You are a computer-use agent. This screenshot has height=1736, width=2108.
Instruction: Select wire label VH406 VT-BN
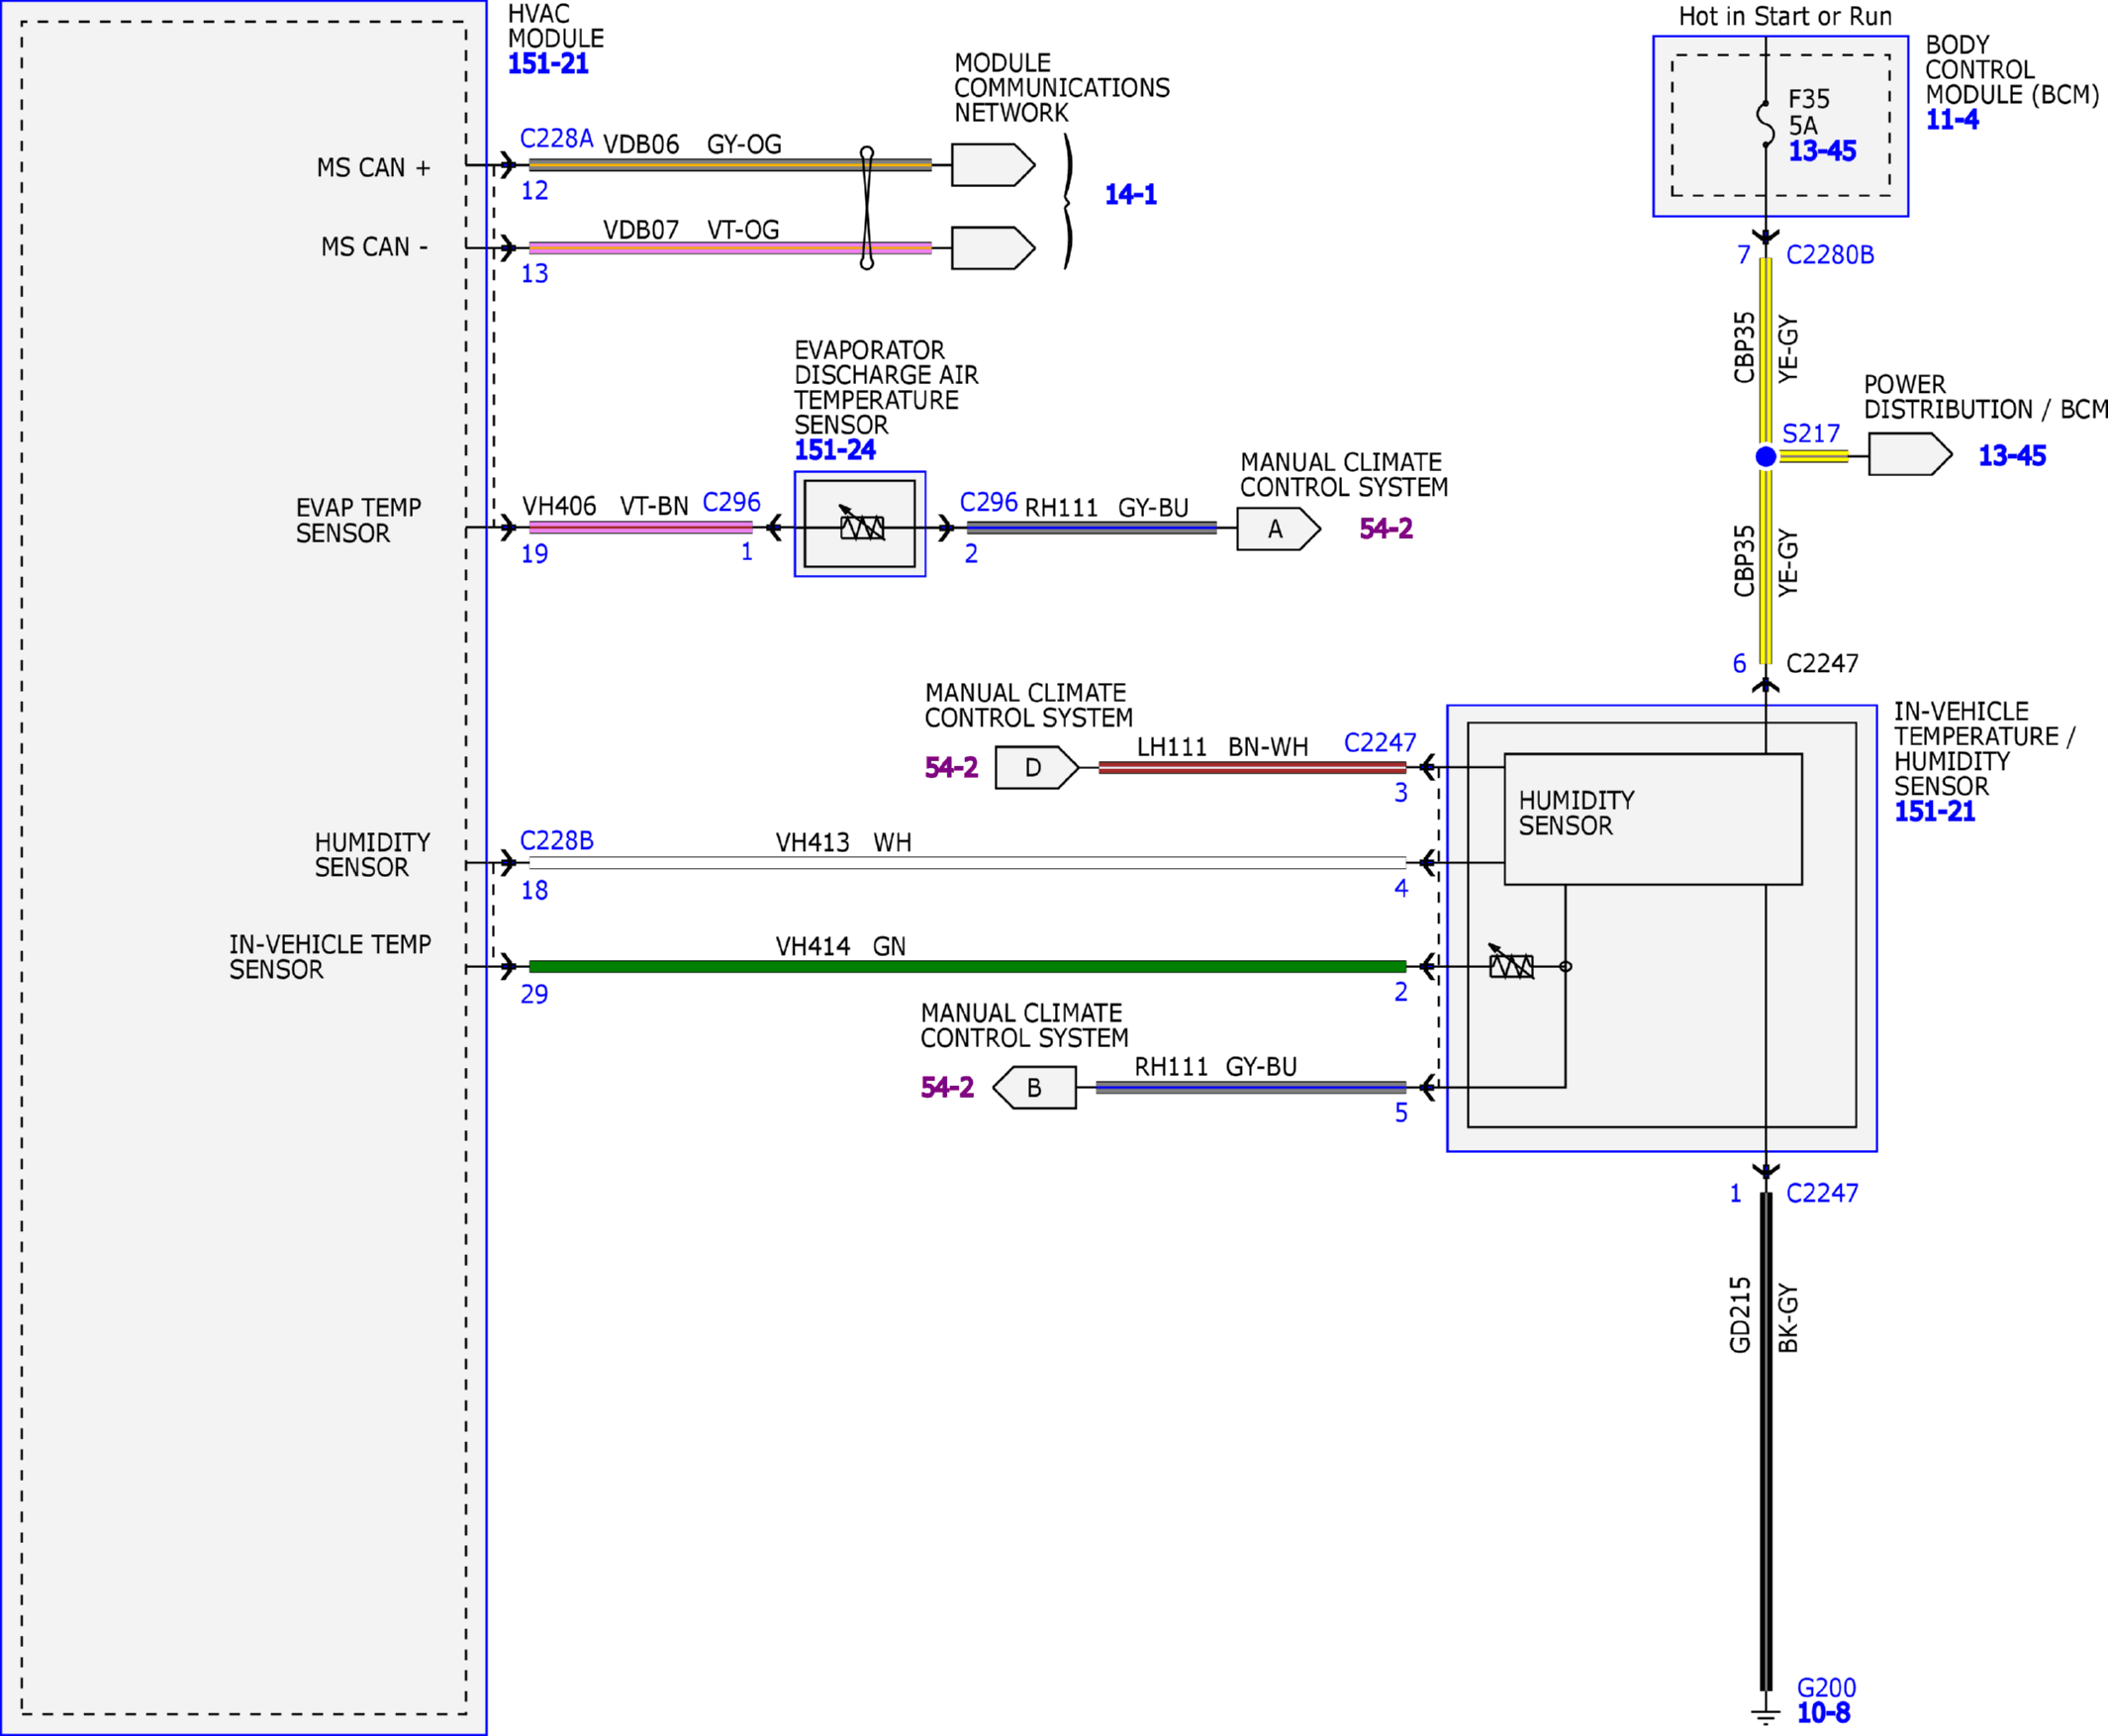click(605, 507)
